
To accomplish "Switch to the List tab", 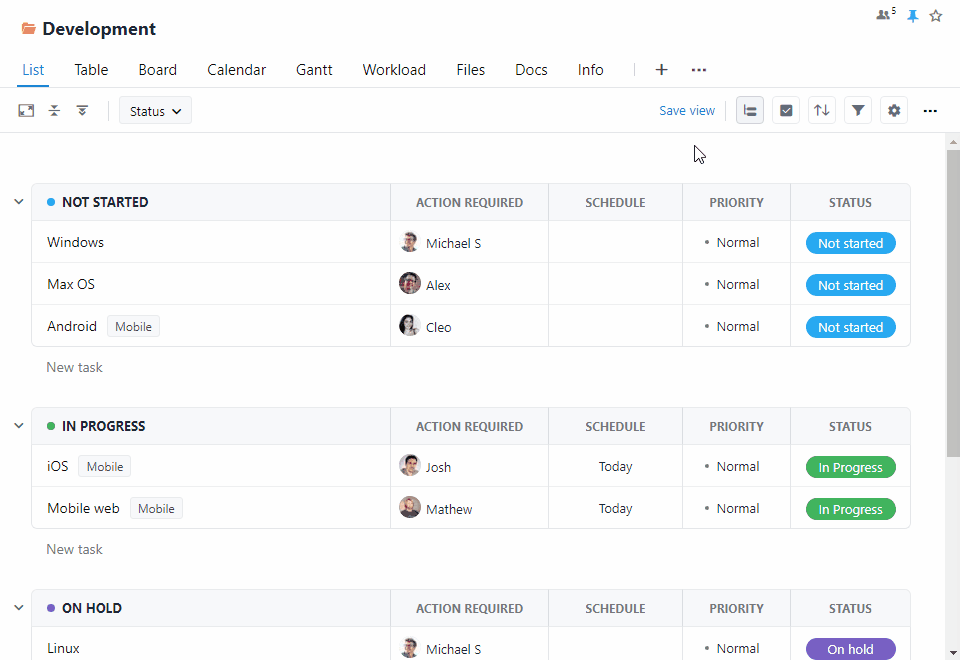I will pos(33,70).
